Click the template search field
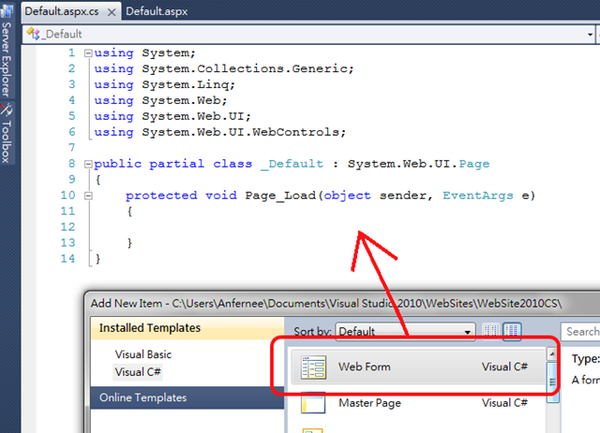 (x=580, y=331)
